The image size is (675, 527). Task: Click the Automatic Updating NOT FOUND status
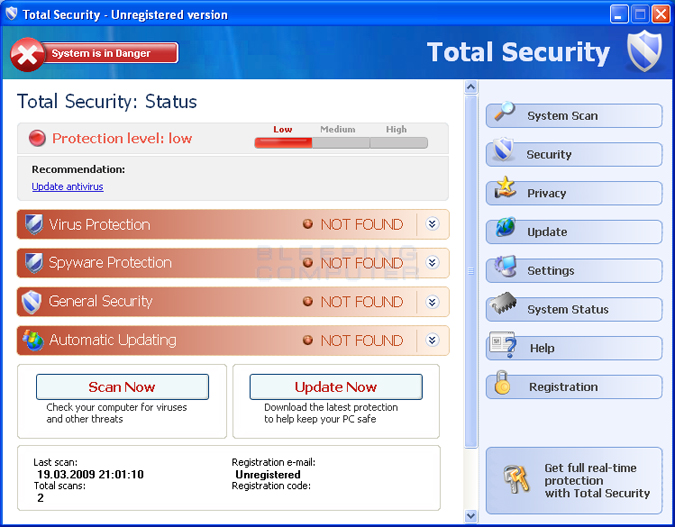pos(362,341)
